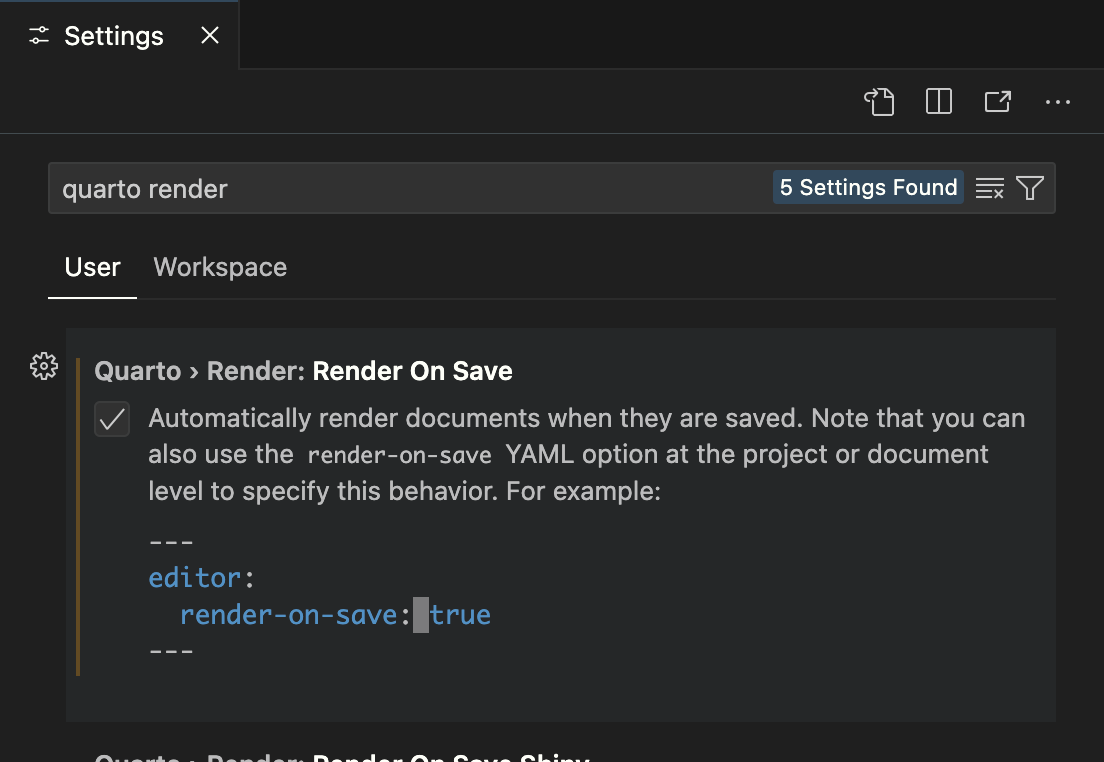Screen dimensions: 1104x762
Task: Click the sliders icon on the Settings tab
Action: pyautogui.click(x=38, y=35)
